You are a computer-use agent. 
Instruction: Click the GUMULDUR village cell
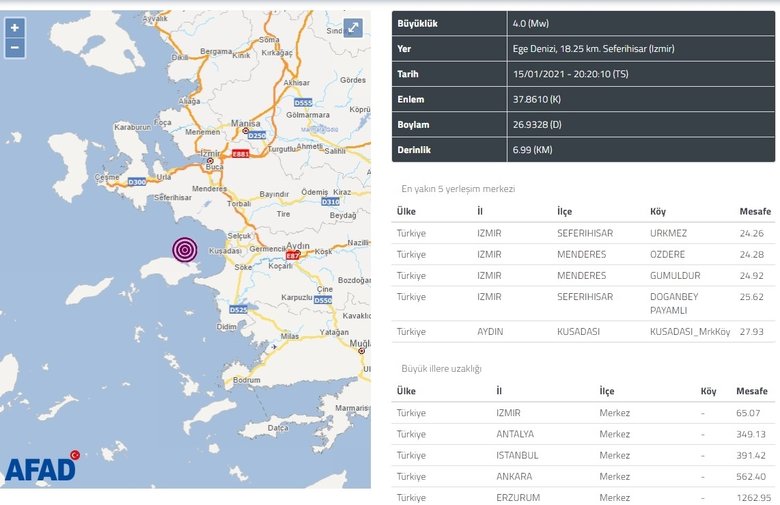pos(675,275)
